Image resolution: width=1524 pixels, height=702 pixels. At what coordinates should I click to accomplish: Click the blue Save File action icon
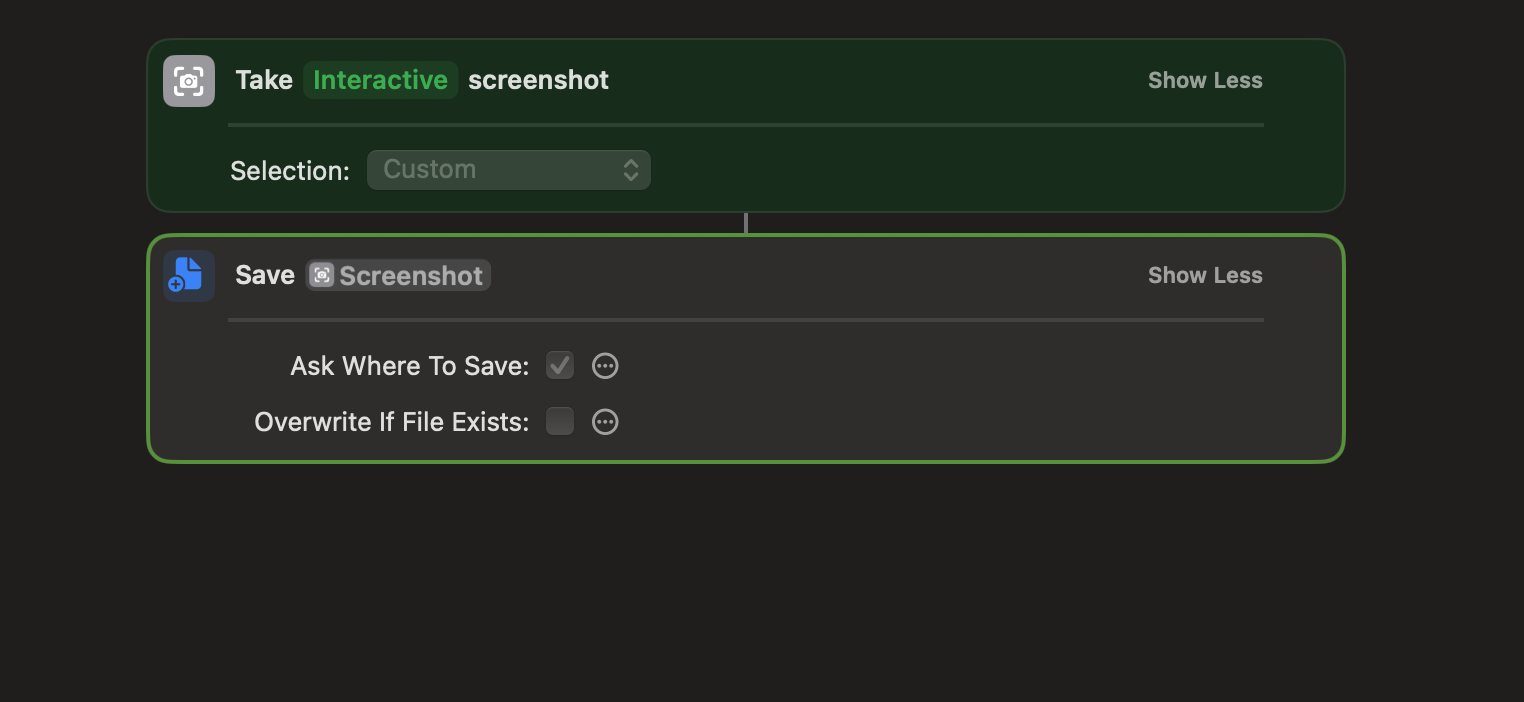coord(189,275)
